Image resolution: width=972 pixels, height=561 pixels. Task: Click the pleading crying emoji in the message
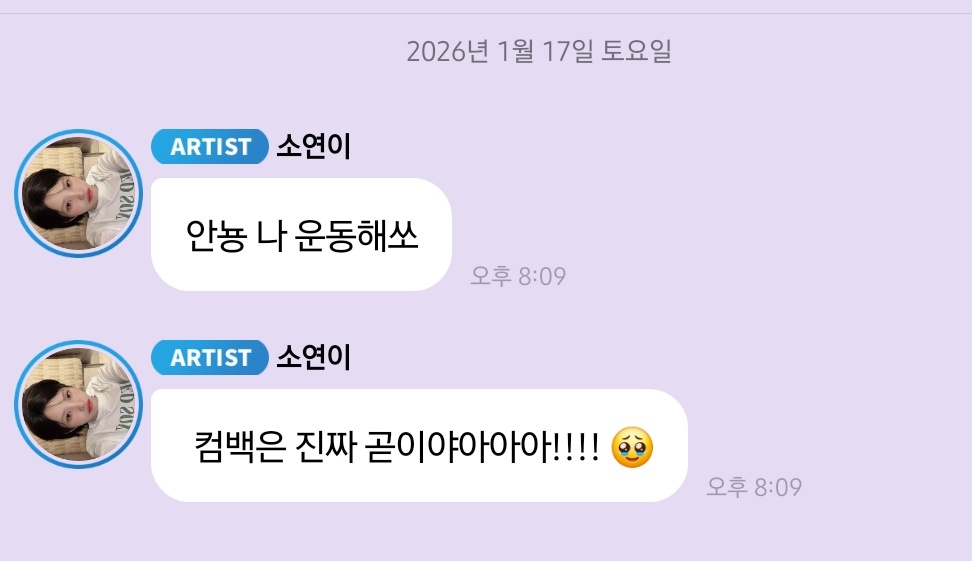[632, 447]
